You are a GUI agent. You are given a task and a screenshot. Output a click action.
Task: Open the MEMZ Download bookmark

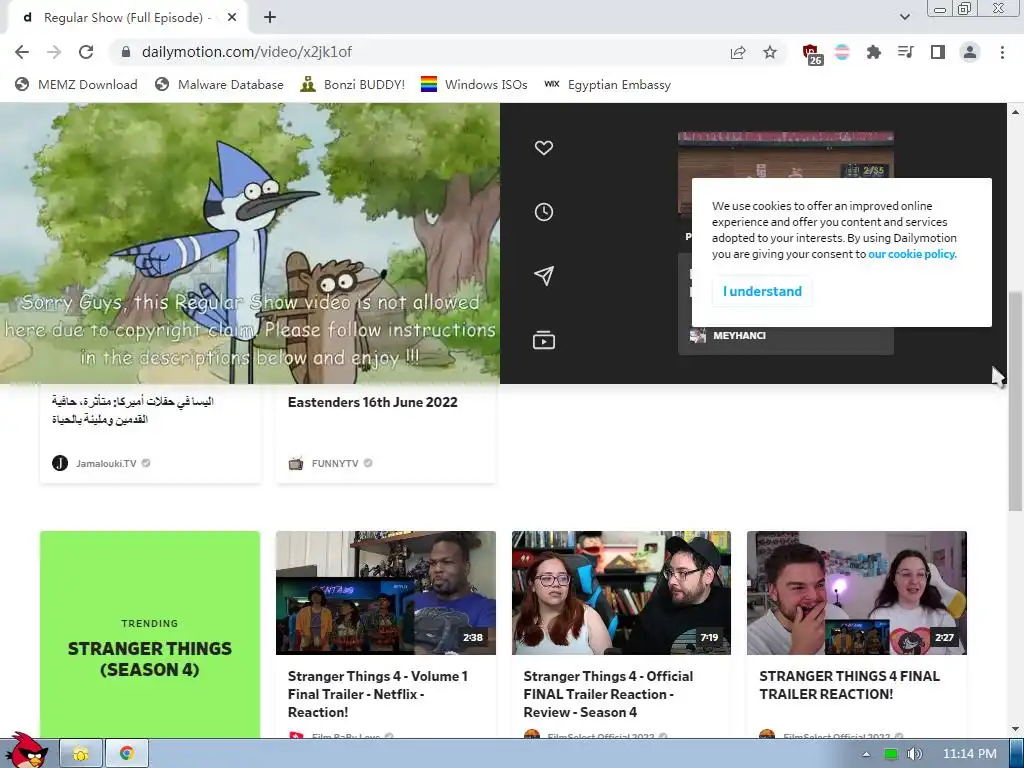tap(76, 85)
